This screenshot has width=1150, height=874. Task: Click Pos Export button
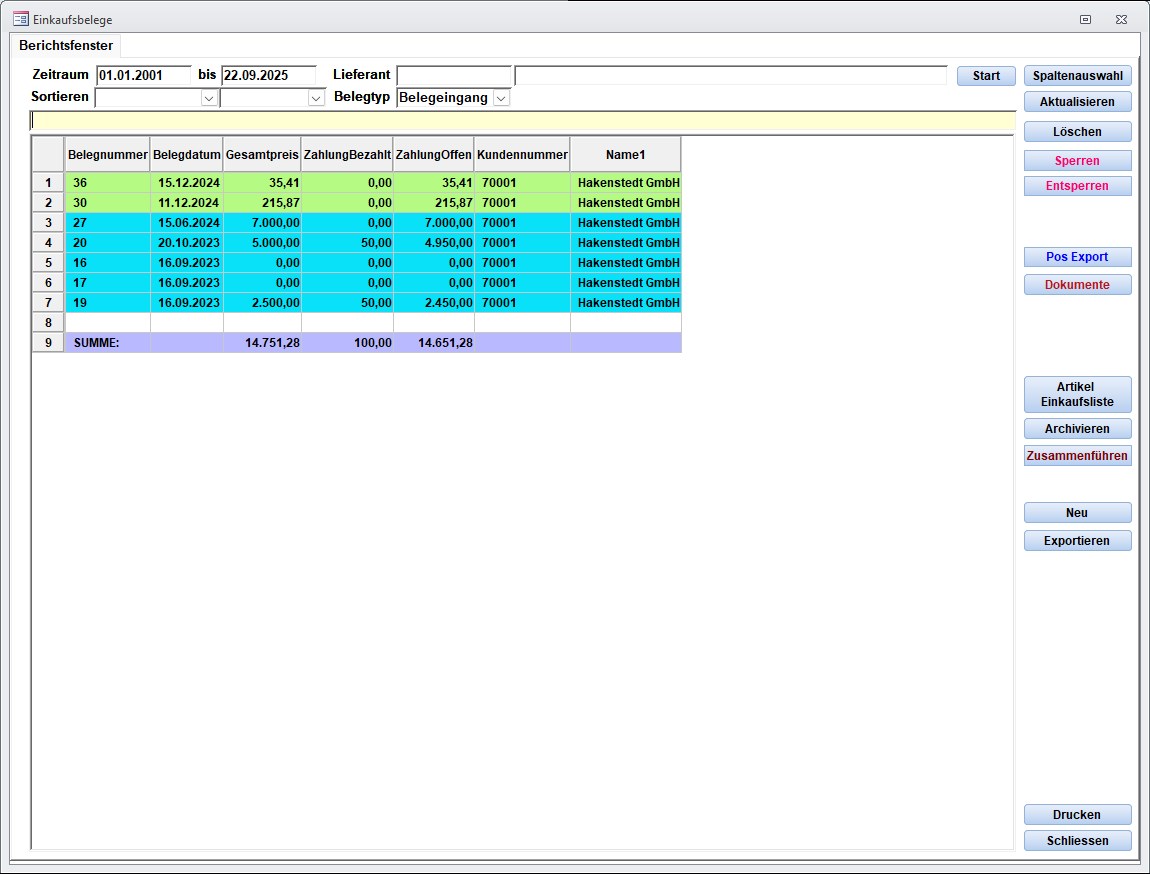1077,257
